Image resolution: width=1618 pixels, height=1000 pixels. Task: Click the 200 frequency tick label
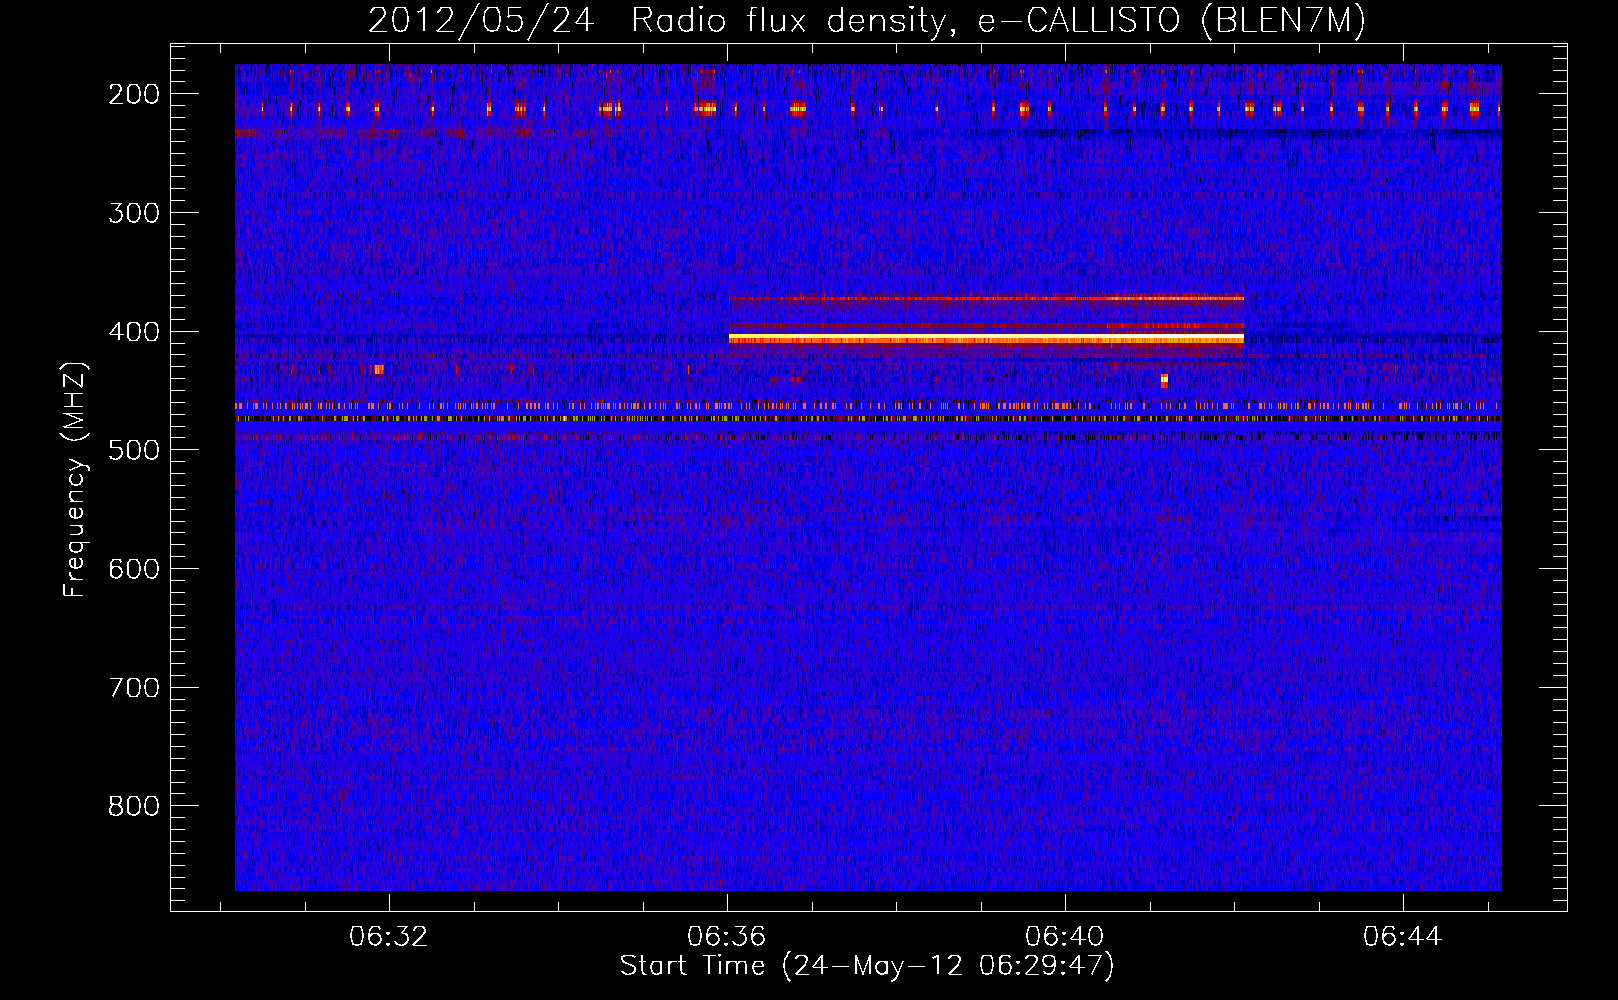click(133, 94)
